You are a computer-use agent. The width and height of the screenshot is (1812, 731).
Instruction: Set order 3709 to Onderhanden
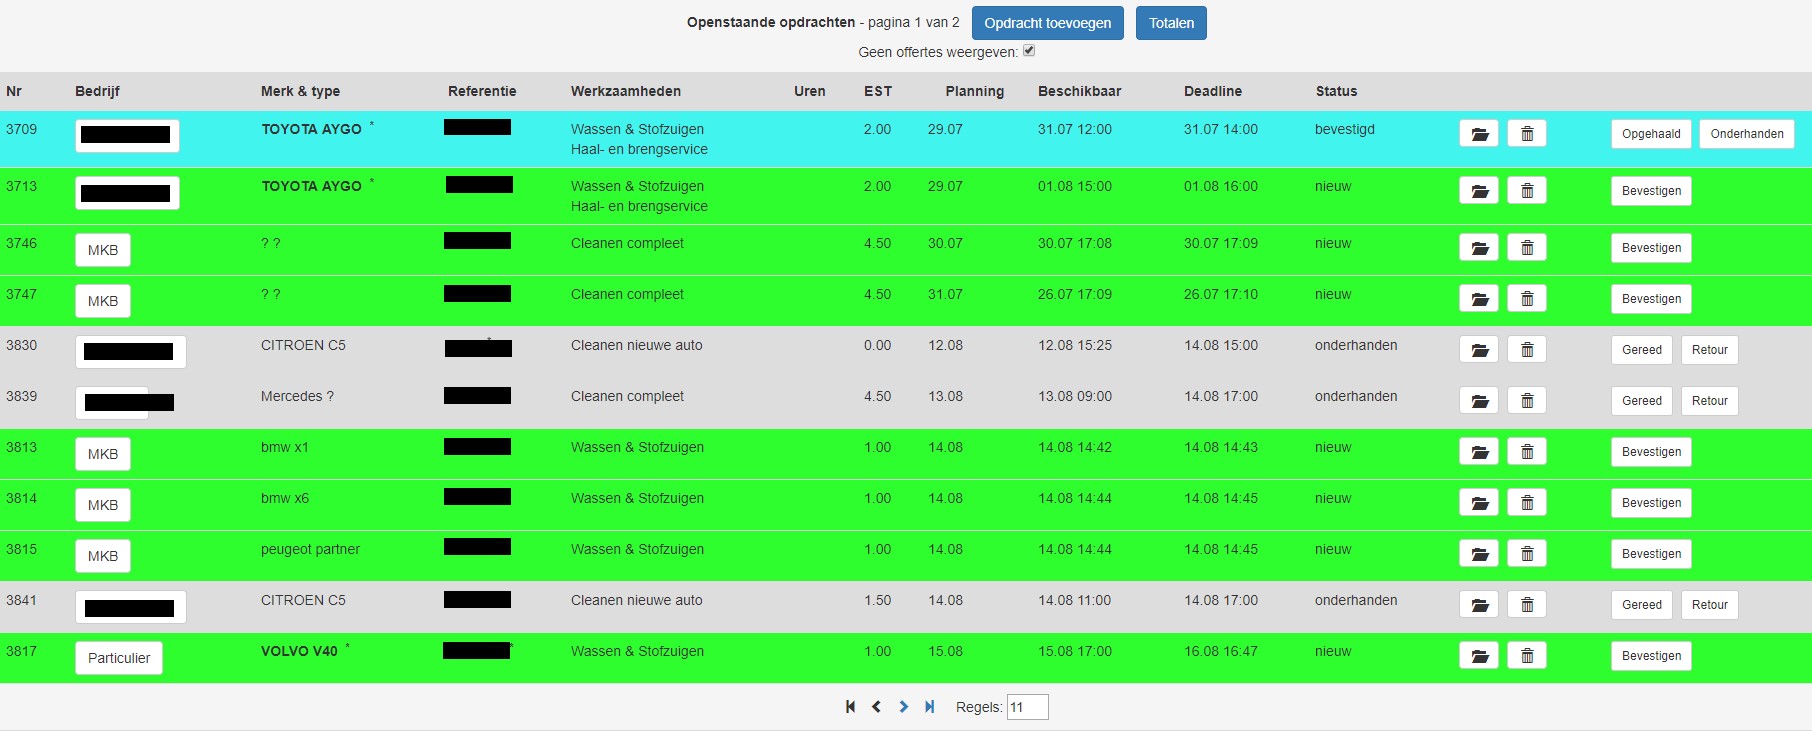(x=1747, y=134)
